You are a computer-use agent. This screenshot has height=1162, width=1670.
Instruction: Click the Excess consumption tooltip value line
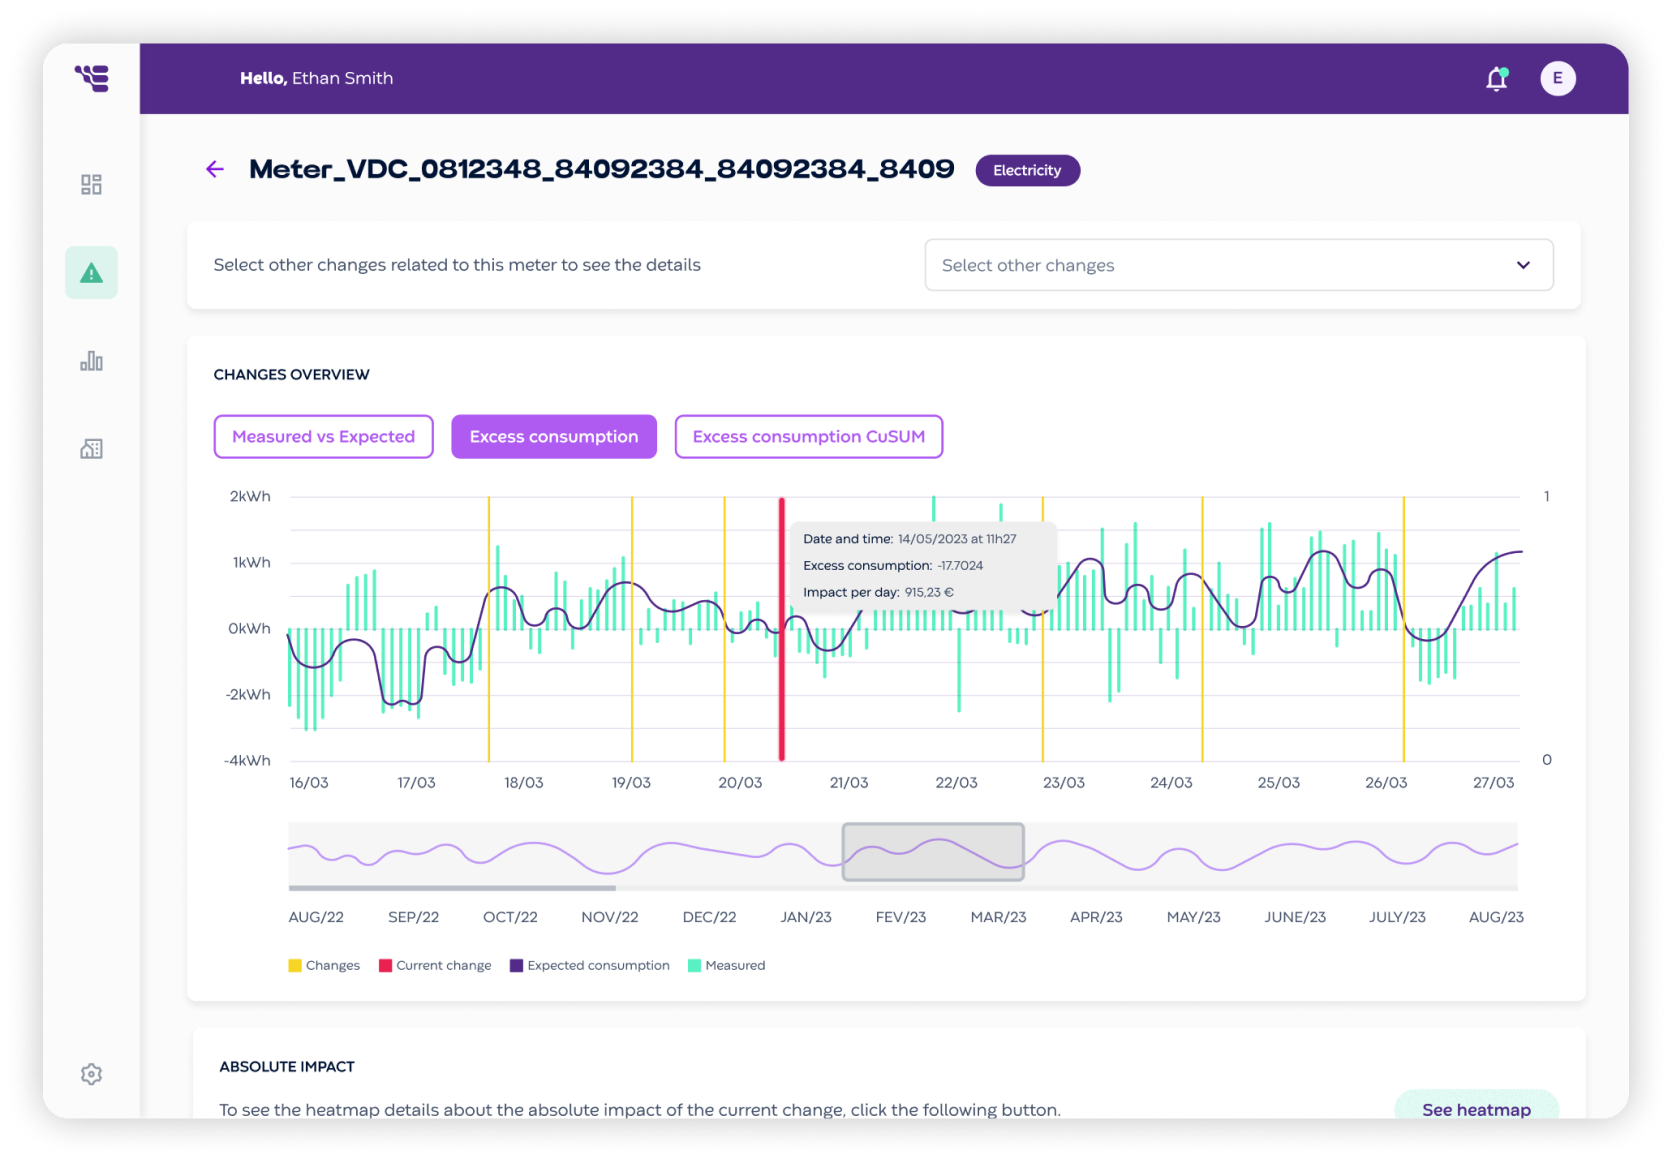pyautogui.click(x=893, y=566)
